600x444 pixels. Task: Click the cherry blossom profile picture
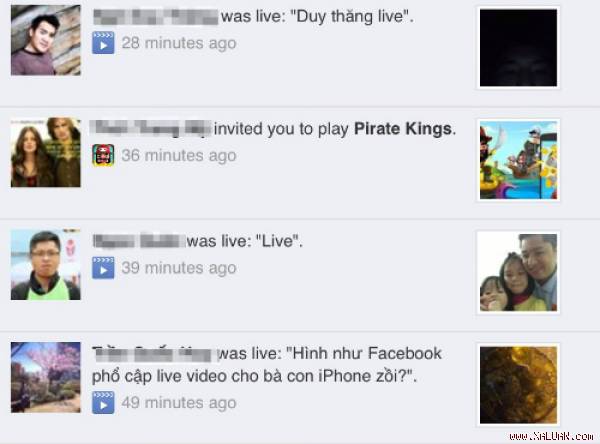[46, 377]
